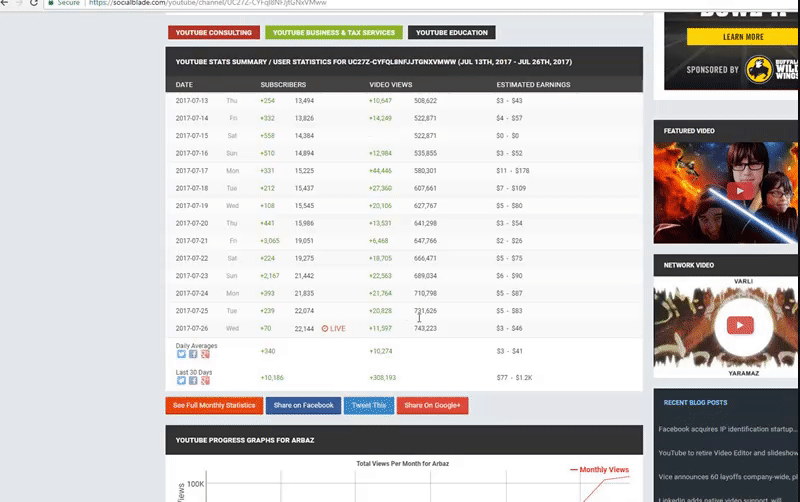Open YouTube to retire Video Editor blog post

(728, 453)
